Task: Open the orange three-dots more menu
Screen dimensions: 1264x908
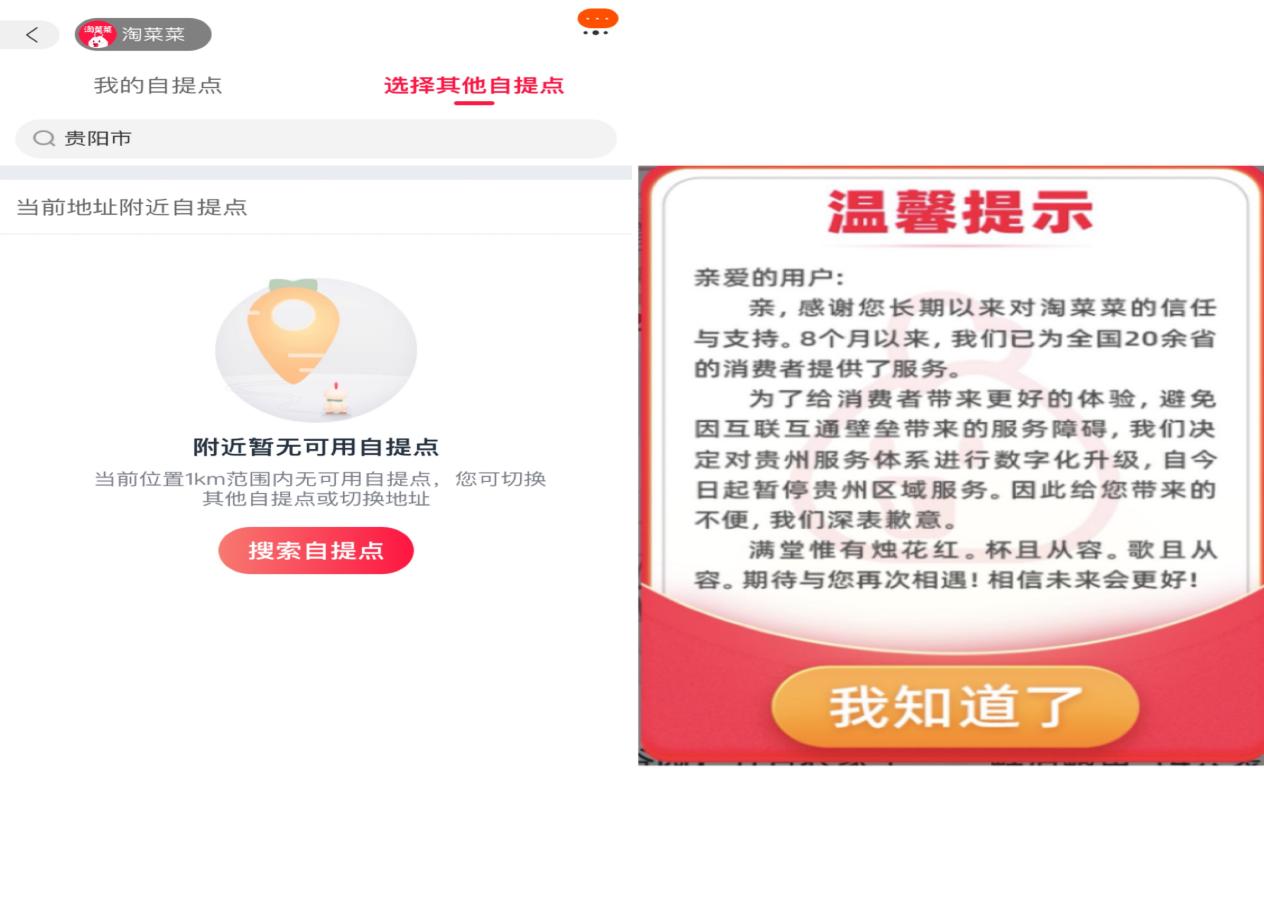Action: tap(597, 22)
